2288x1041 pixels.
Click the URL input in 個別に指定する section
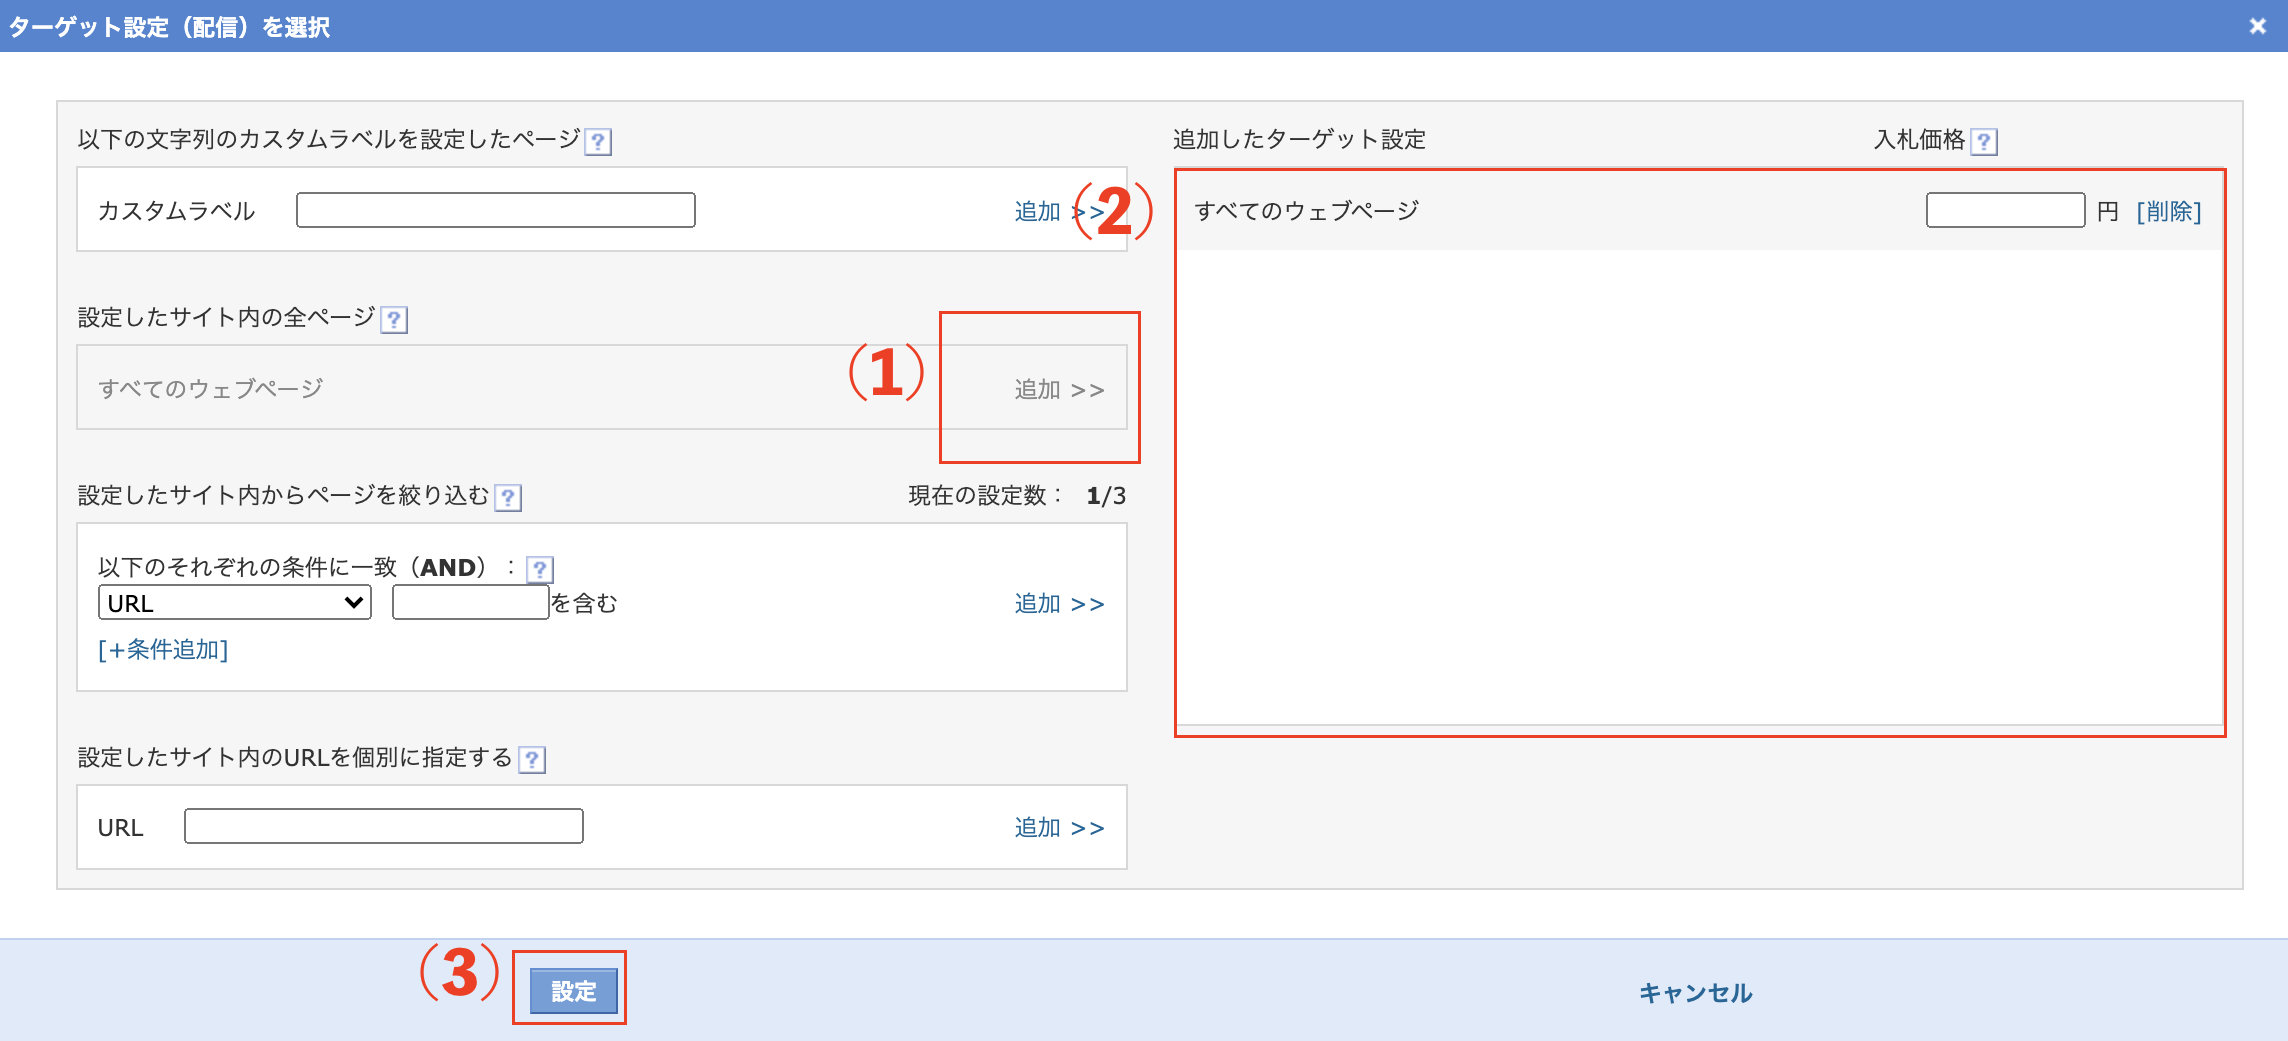coord(383,826)
